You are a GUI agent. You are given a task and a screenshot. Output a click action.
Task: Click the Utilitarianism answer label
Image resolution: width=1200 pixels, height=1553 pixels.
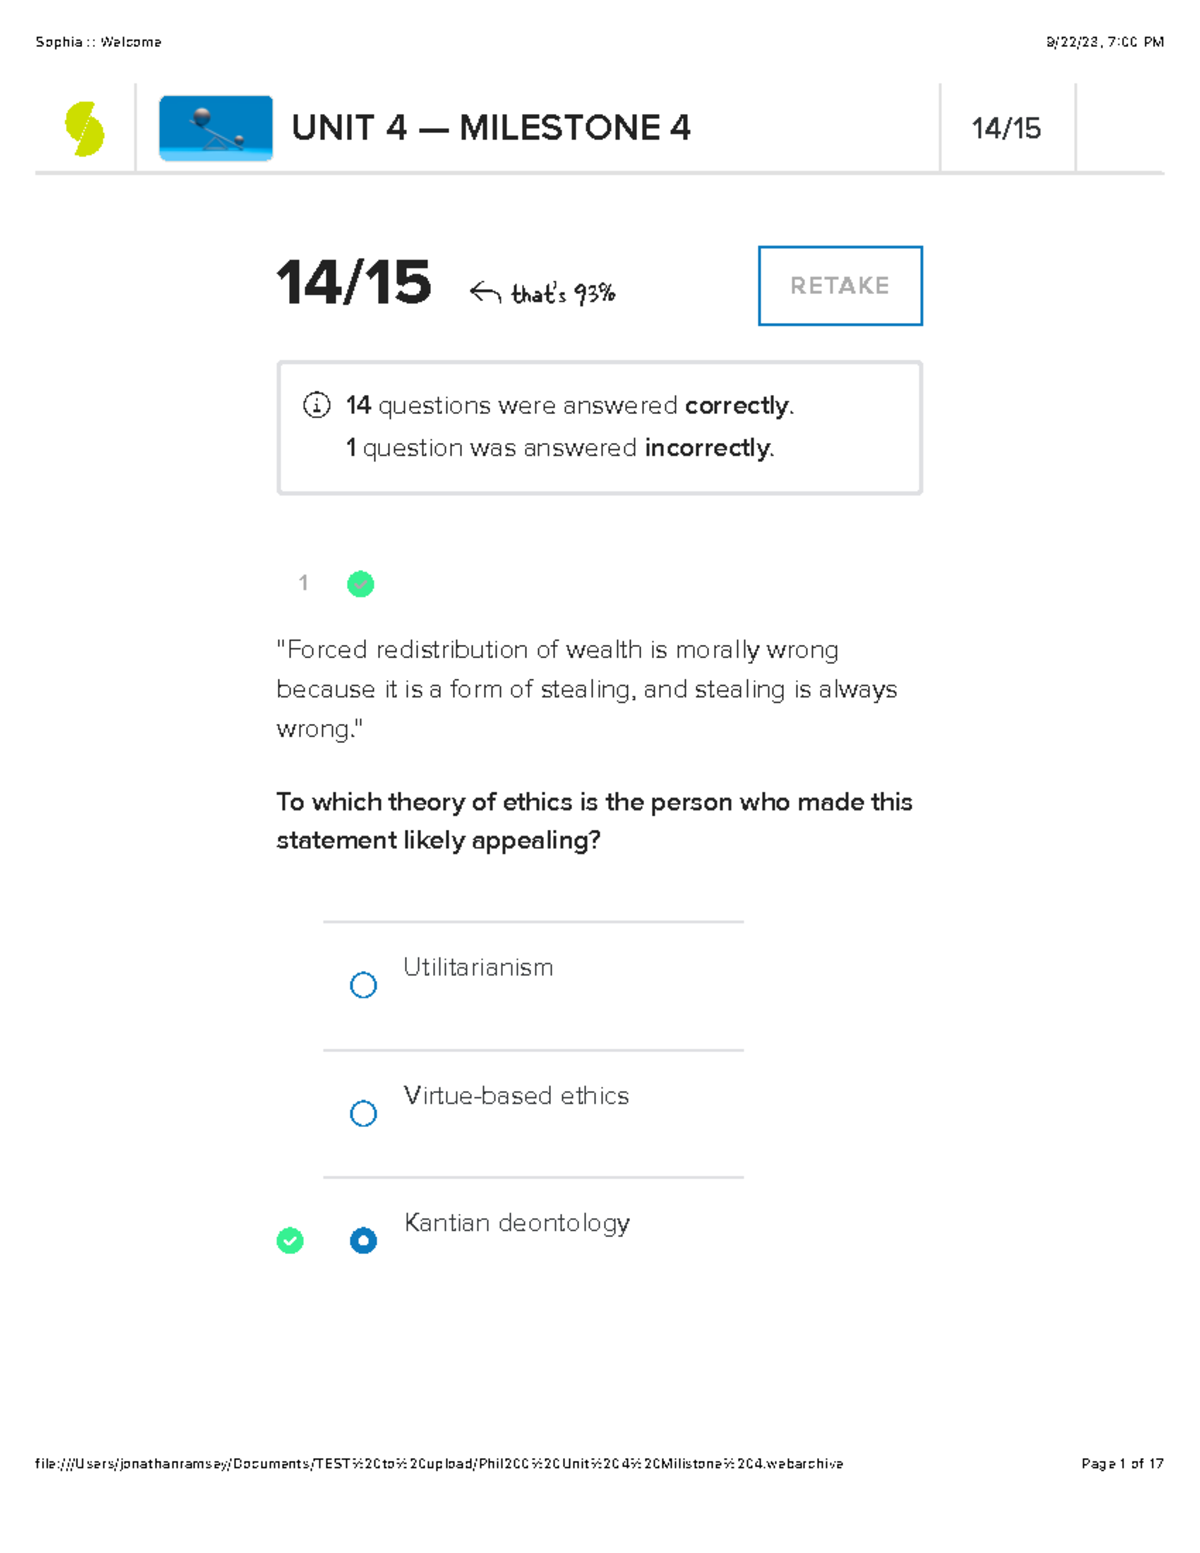pos(478,967)
